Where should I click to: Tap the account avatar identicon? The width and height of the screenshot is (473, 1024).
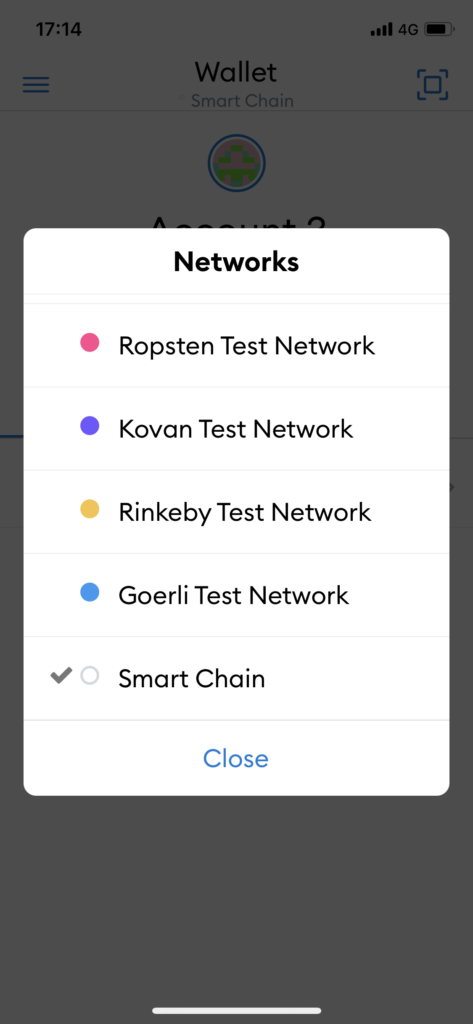click(236, 163)
